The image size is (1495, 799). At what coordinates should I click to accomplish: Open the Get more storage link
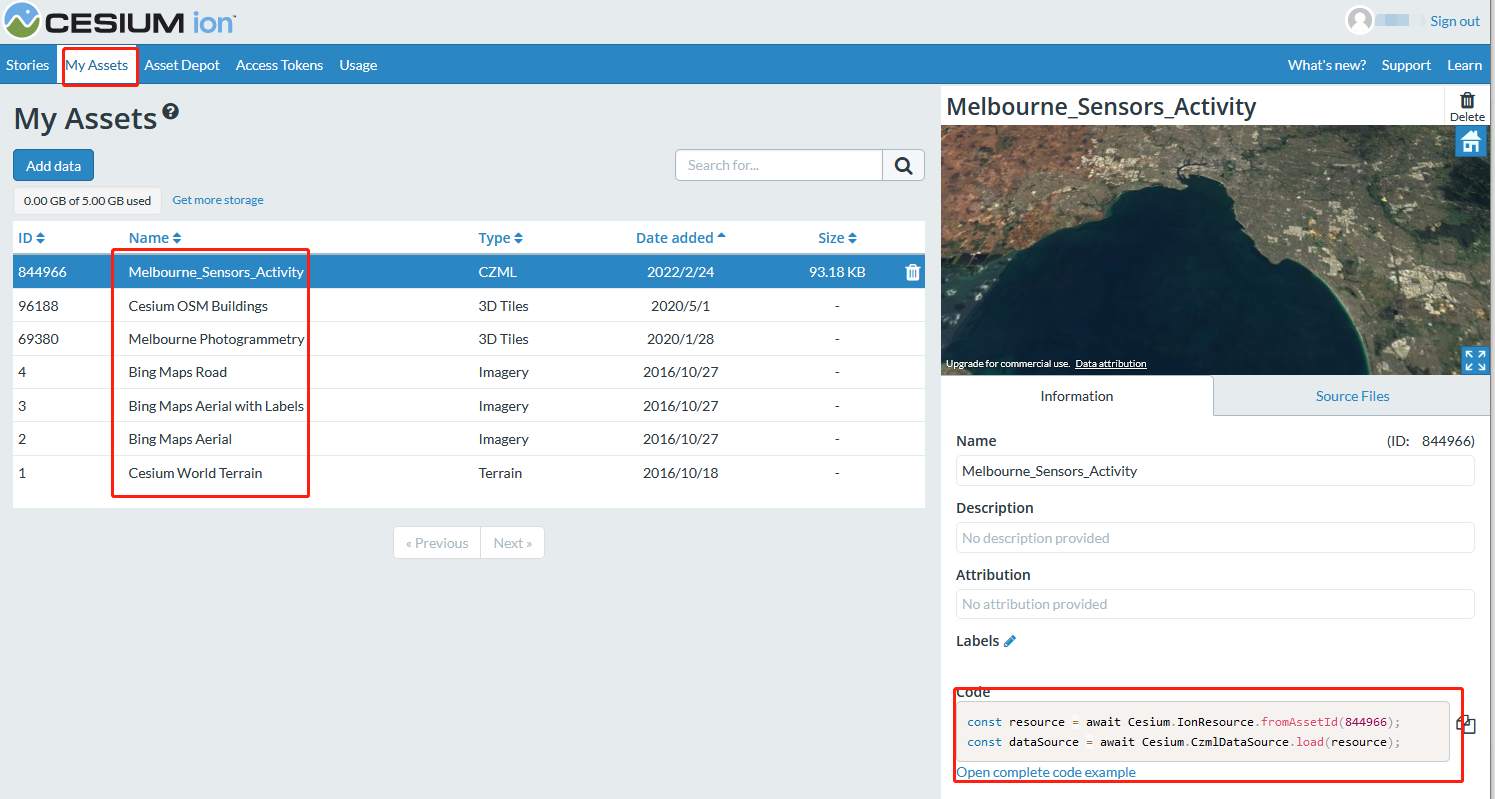pos(218,200)
